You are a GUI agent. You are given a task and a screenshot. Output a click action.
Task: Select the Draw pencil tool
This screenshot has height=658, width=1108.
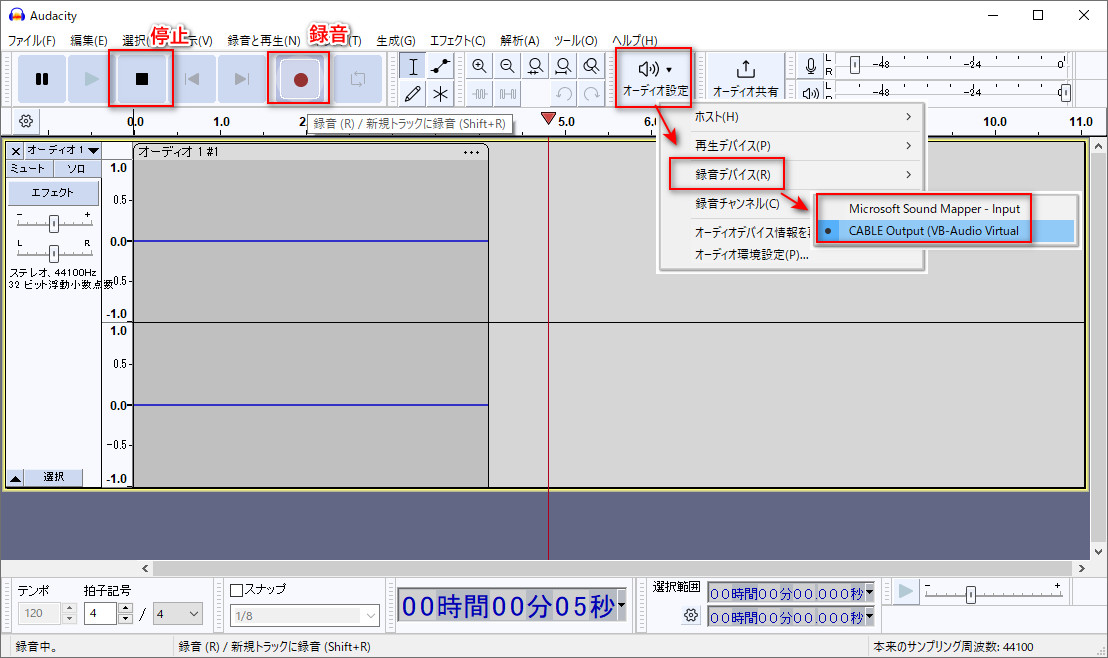[413, 93]
